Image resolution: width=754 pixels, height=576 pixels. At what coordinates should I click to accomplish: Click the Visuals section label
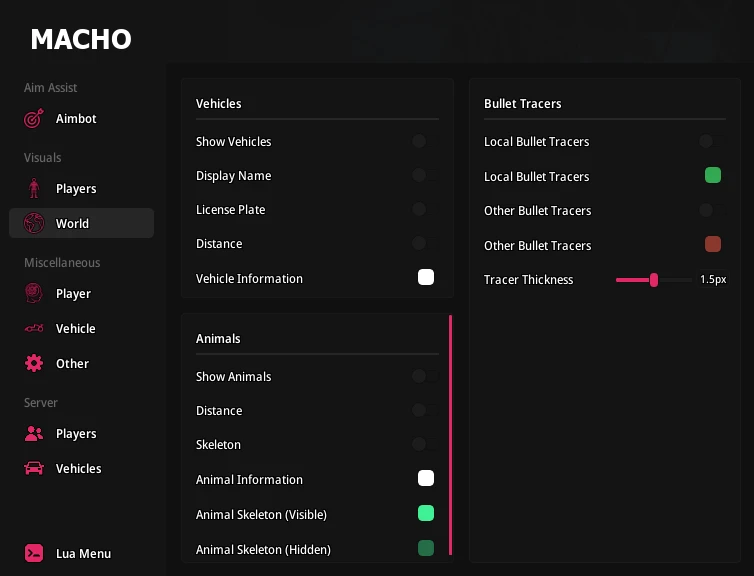tap(42, 158)
